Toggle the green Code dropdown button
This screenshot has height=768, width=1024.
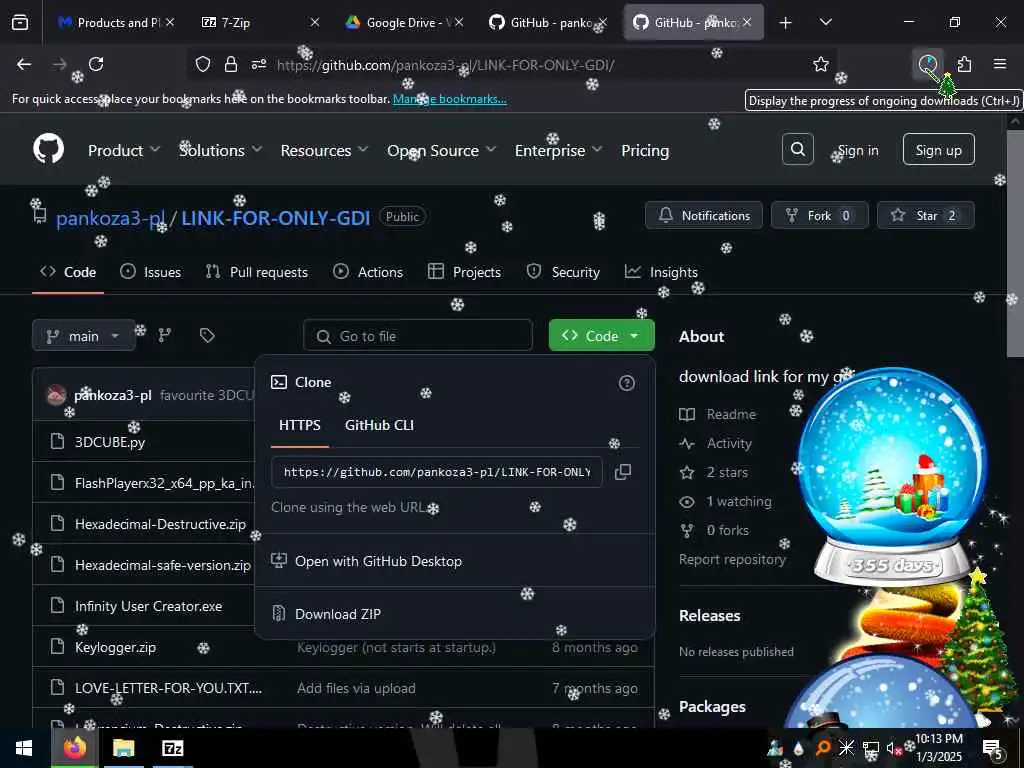tap(601, 336)
